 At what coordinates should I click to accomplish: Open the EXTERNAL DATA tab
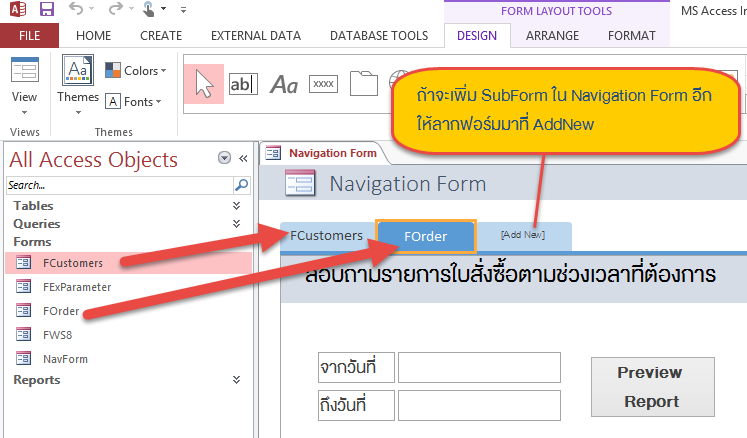pos(256,36)
